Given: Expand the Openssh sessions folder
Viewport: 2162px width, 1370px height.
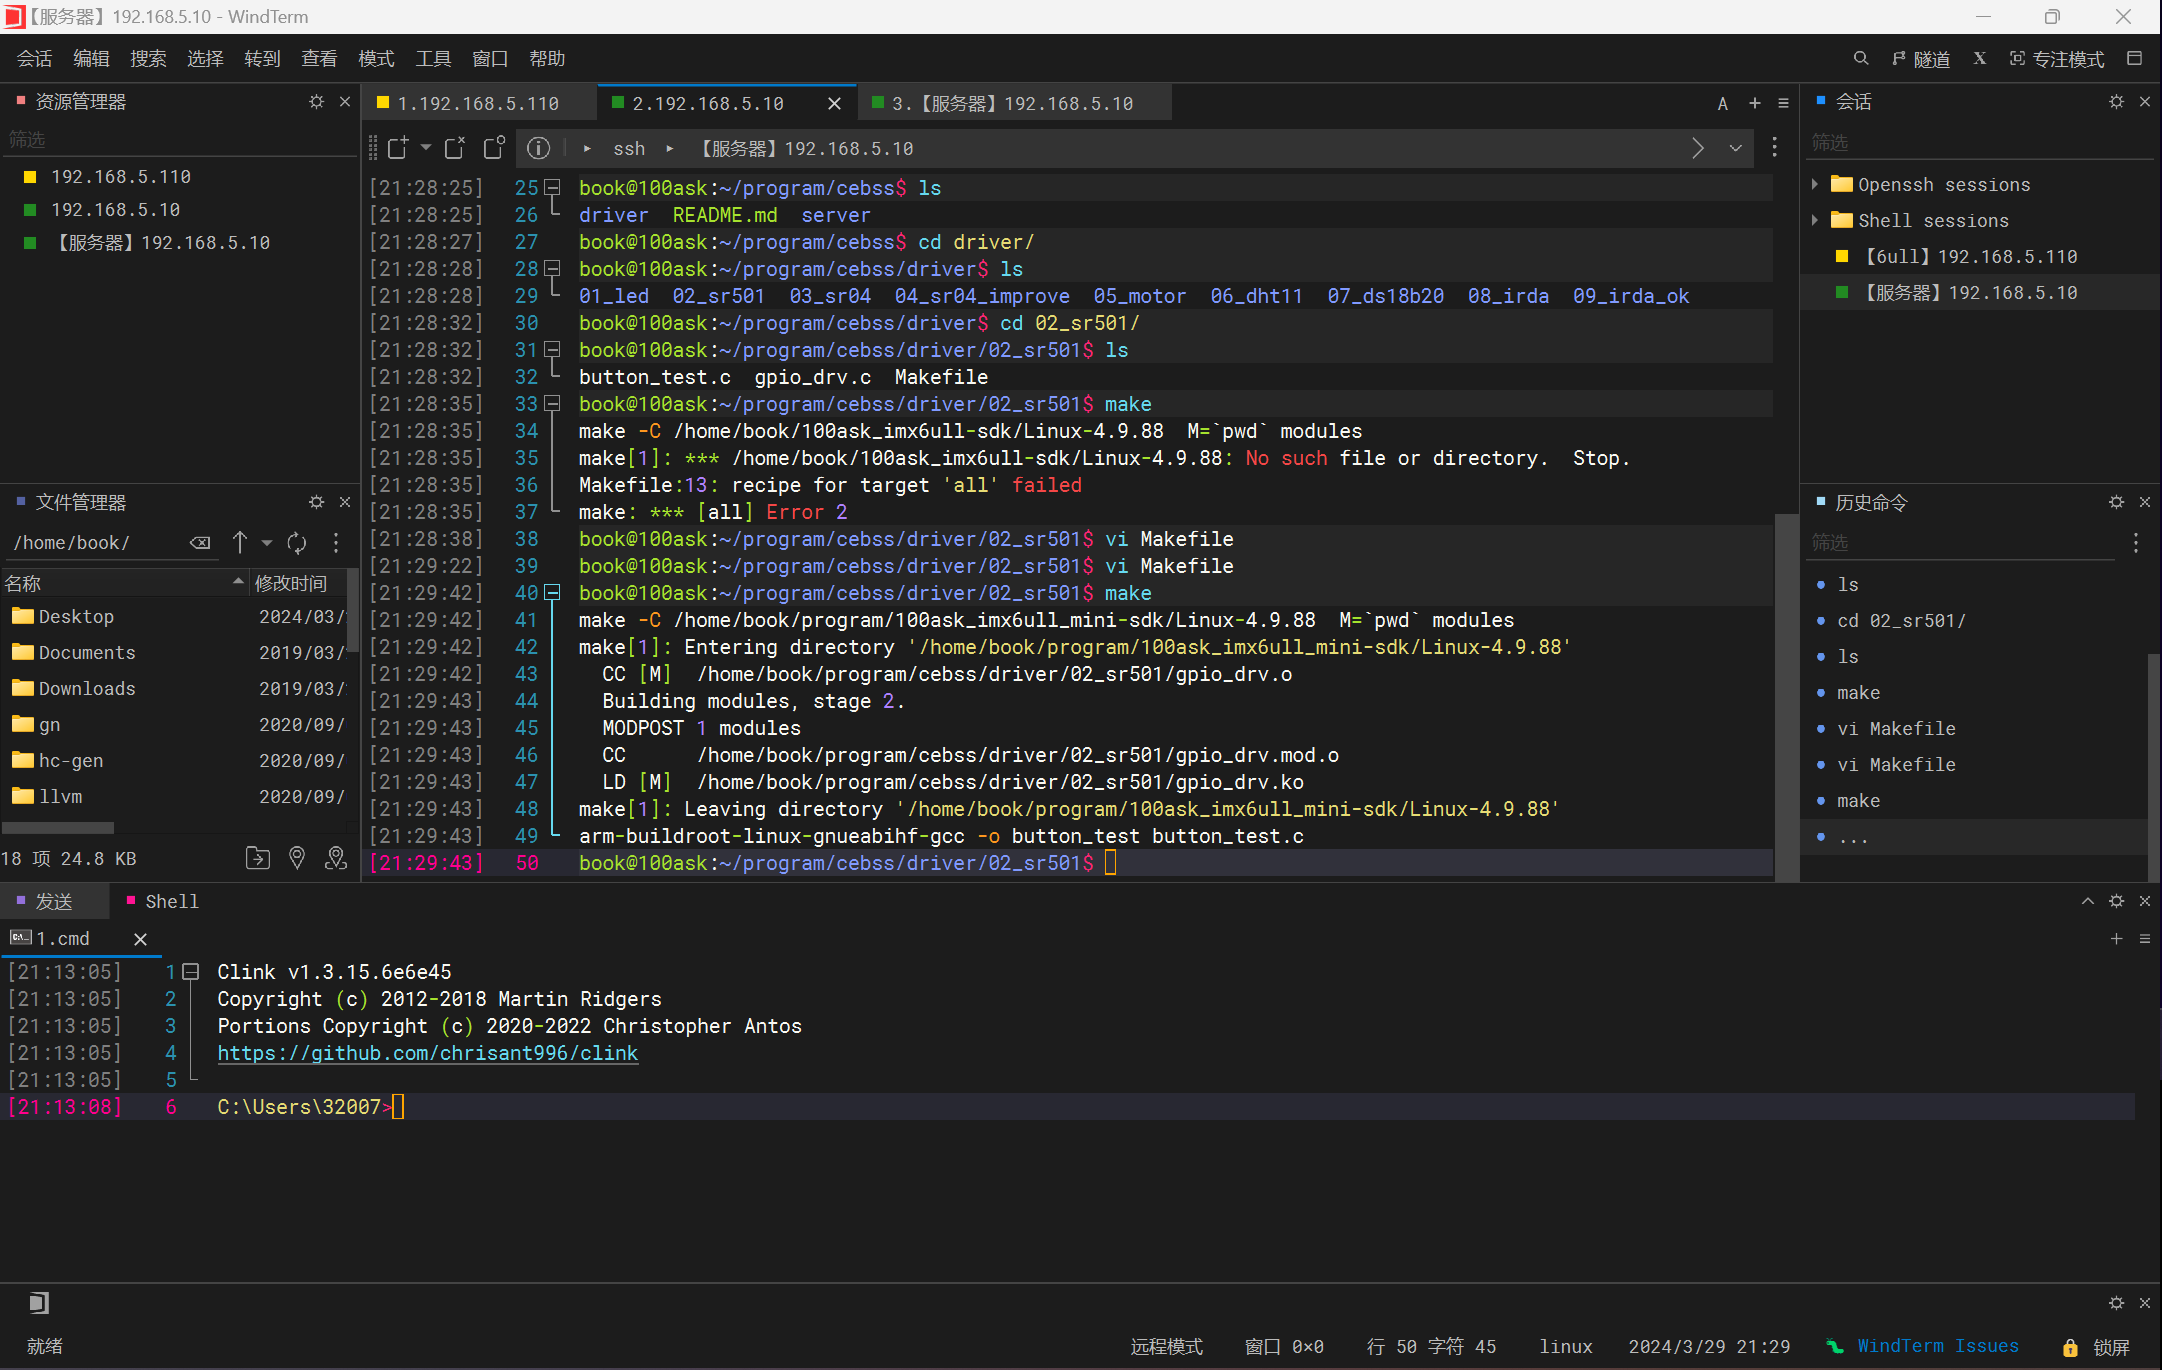Looking at the screenshot, I should pyautogui.click(x=1815, y=184).
